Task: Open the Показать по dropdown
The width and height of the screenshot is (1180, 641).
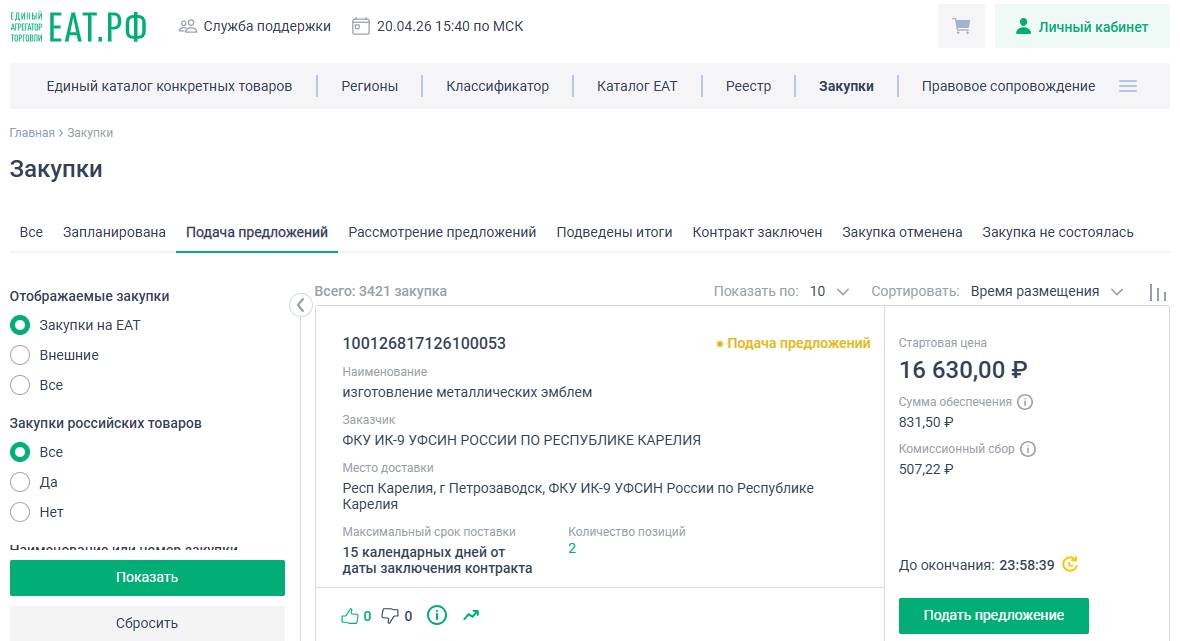Action: (x=829, y=292)
